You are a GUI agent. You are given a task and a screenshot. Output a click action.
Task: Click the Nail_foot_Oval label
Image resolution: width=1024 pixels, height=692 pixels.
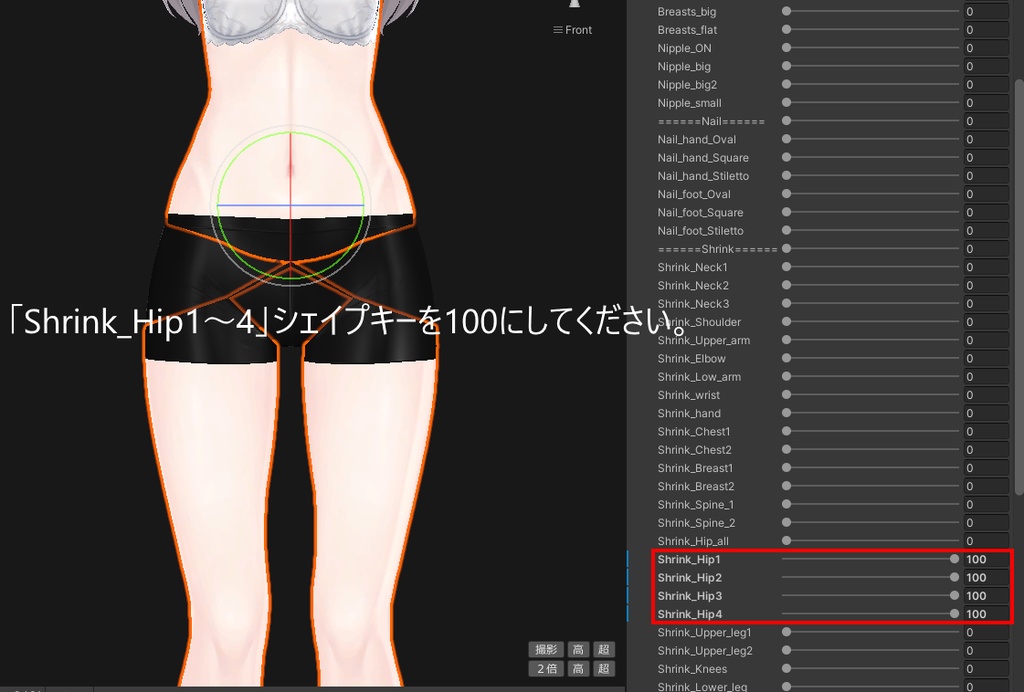pyautogui.click(x=694, y=195)
